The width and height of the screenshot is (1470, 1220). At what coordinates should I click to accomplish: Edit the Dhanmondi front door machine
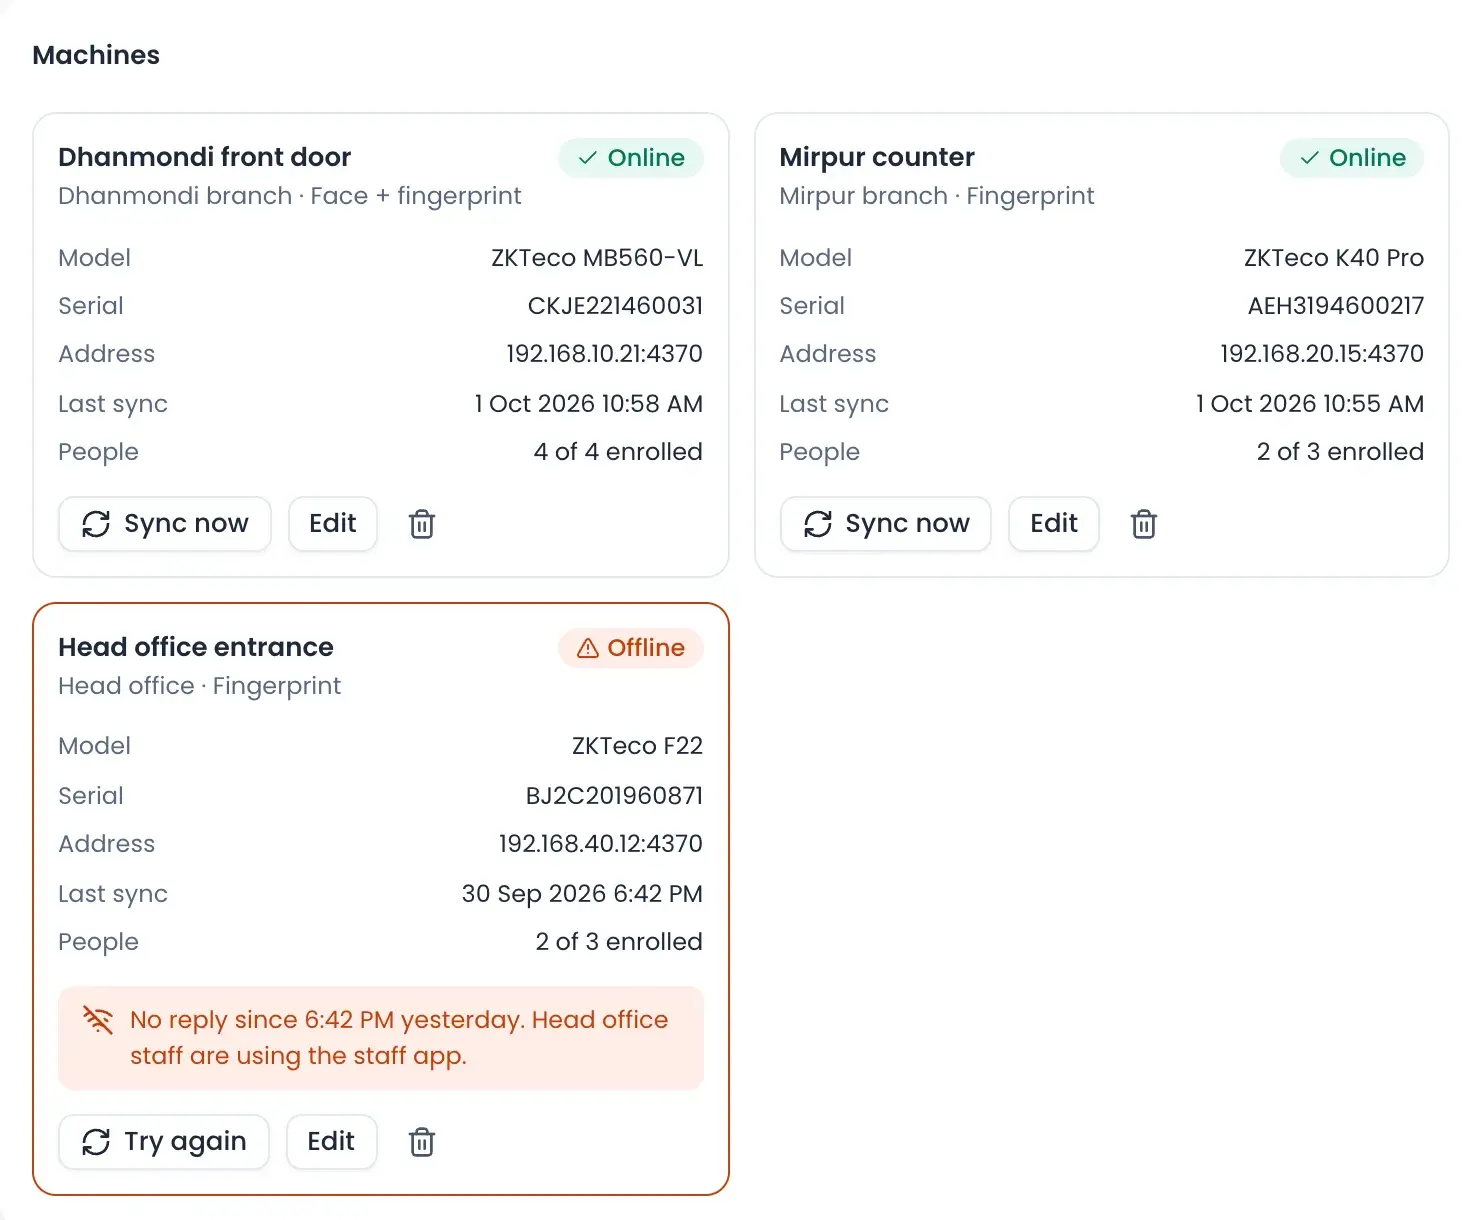(x=333, y=524)
